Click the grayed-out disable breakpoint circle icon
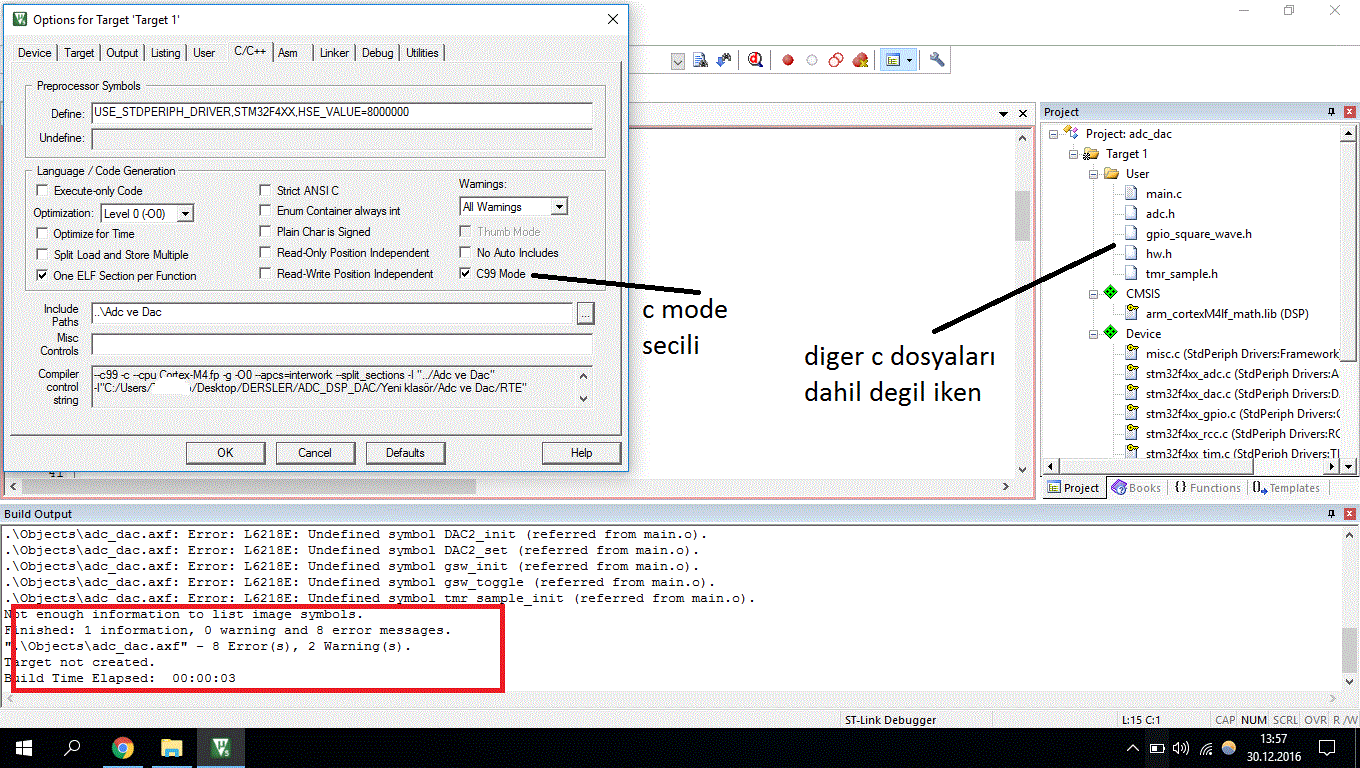The width and height of the screenshot is (1360, 768). point(812,60)
